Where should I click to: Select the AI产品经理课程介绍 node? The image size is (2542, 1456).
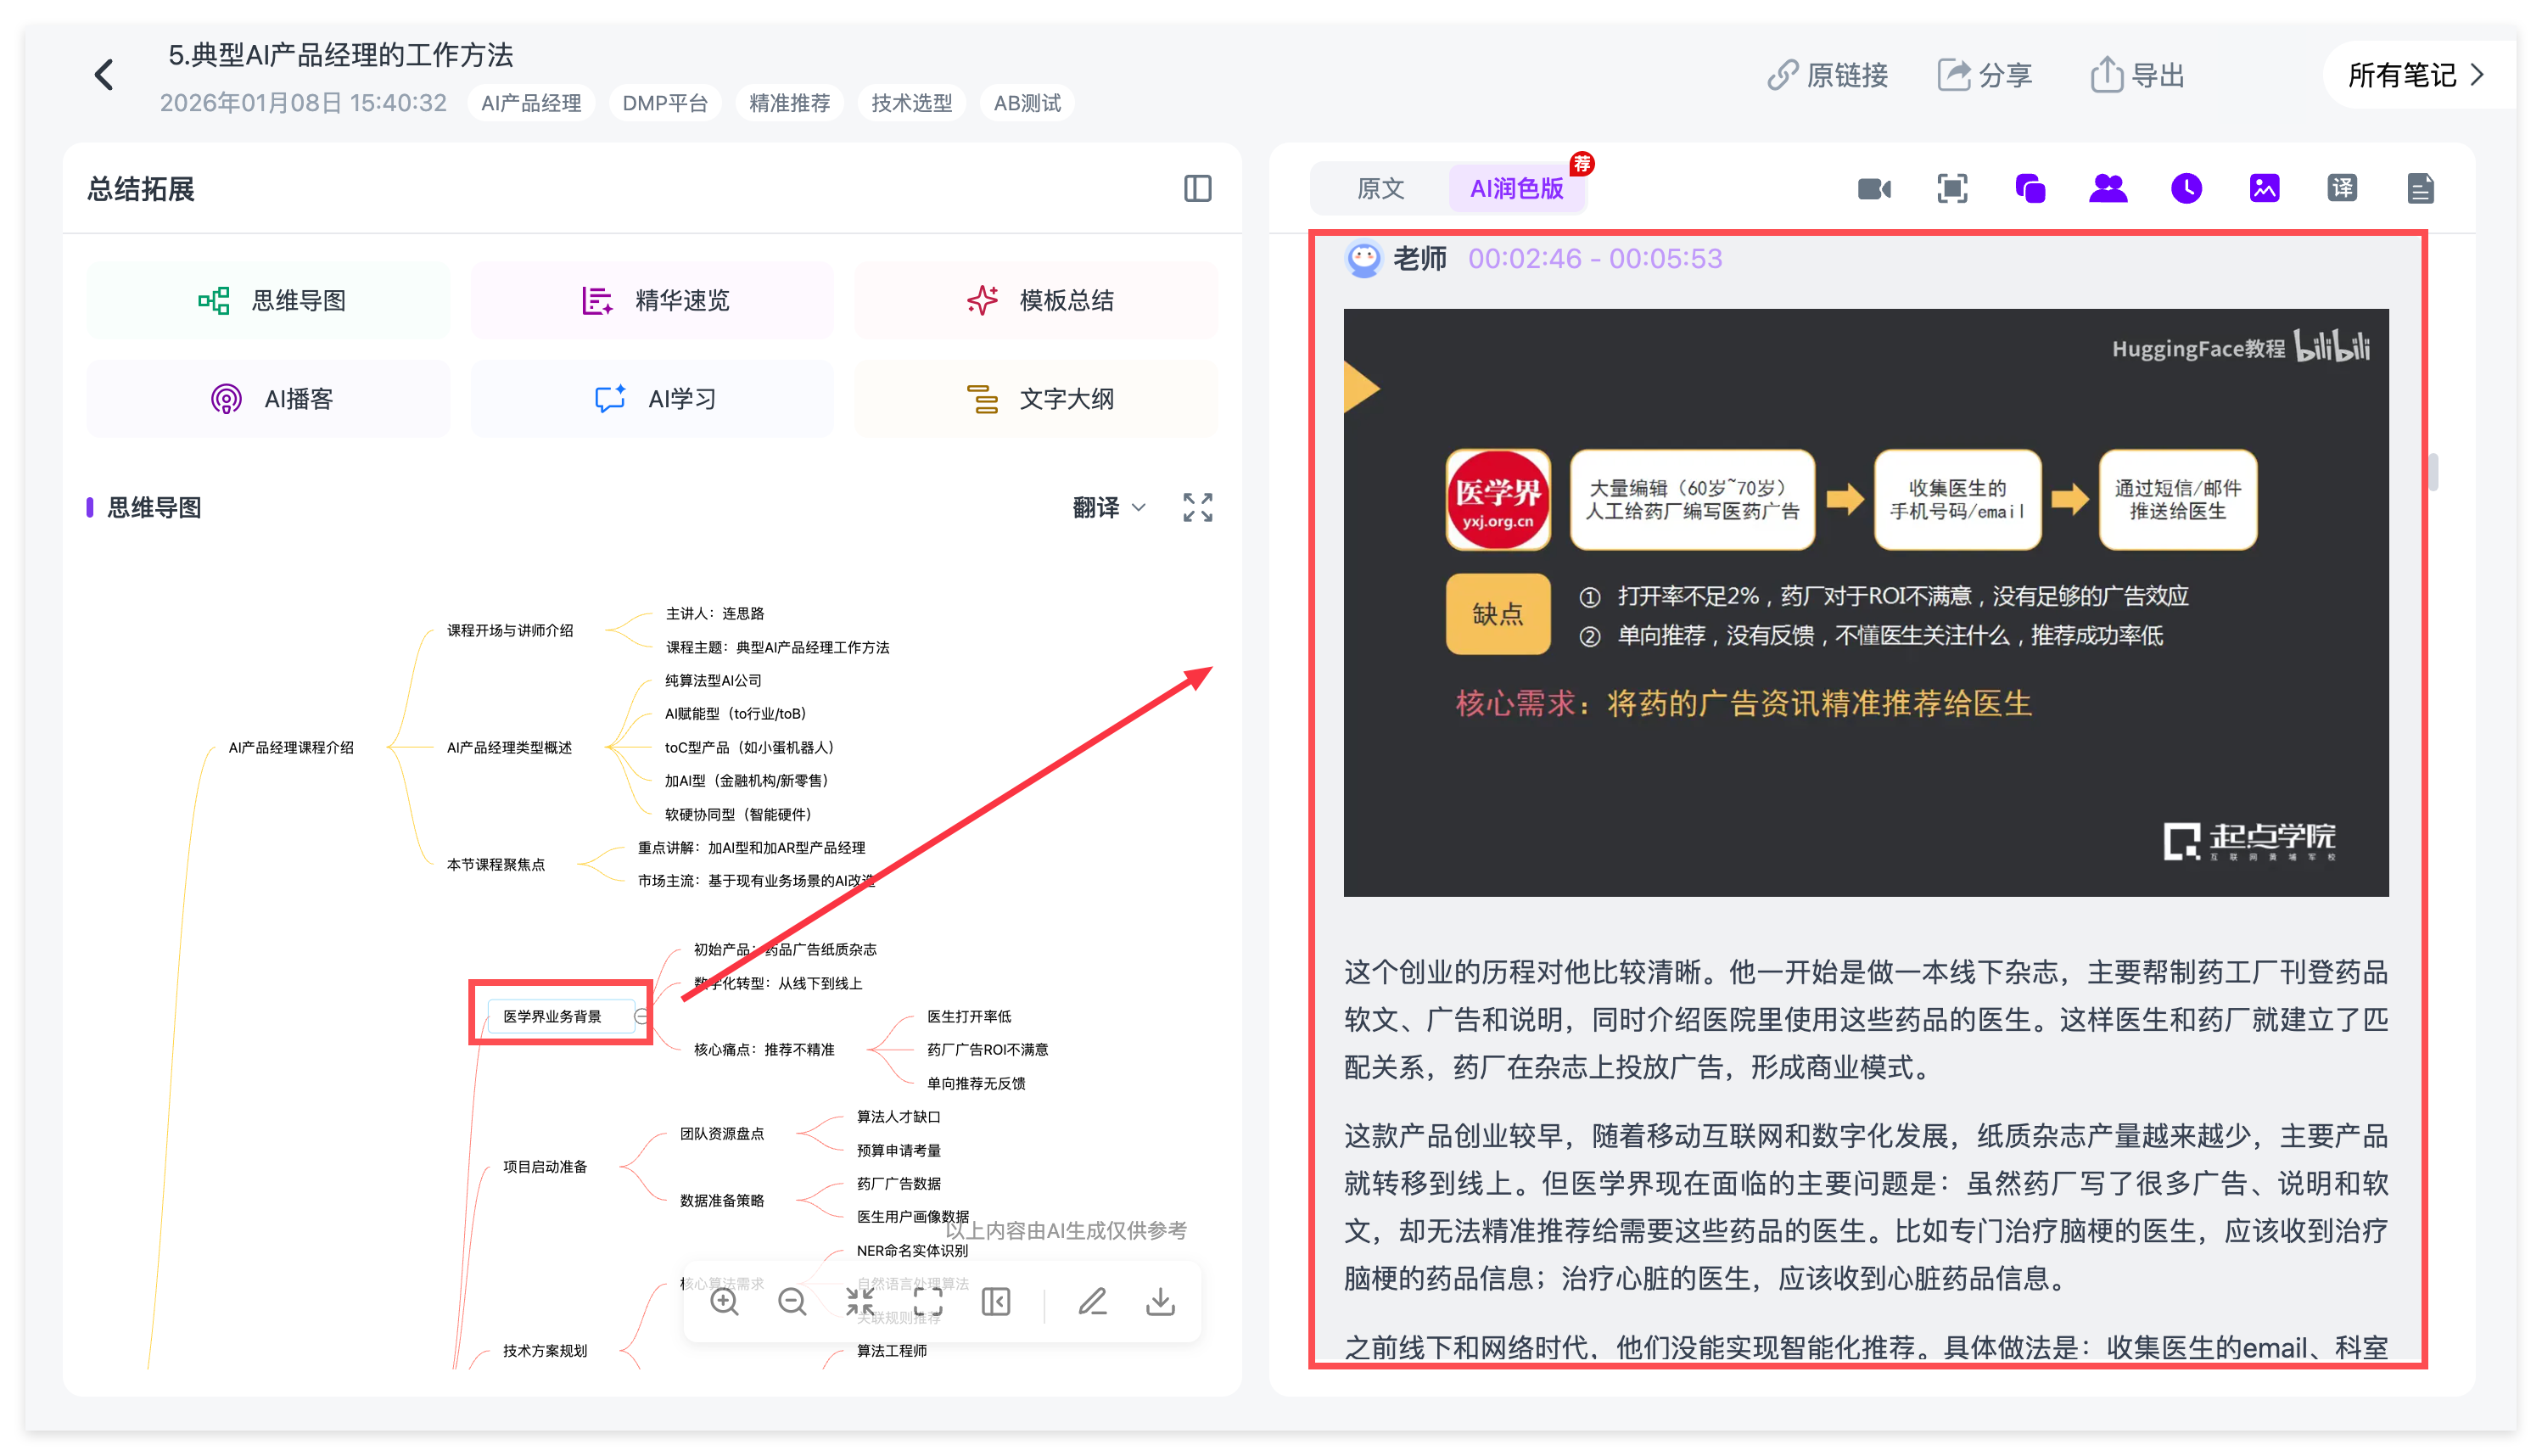coord(291,747)
